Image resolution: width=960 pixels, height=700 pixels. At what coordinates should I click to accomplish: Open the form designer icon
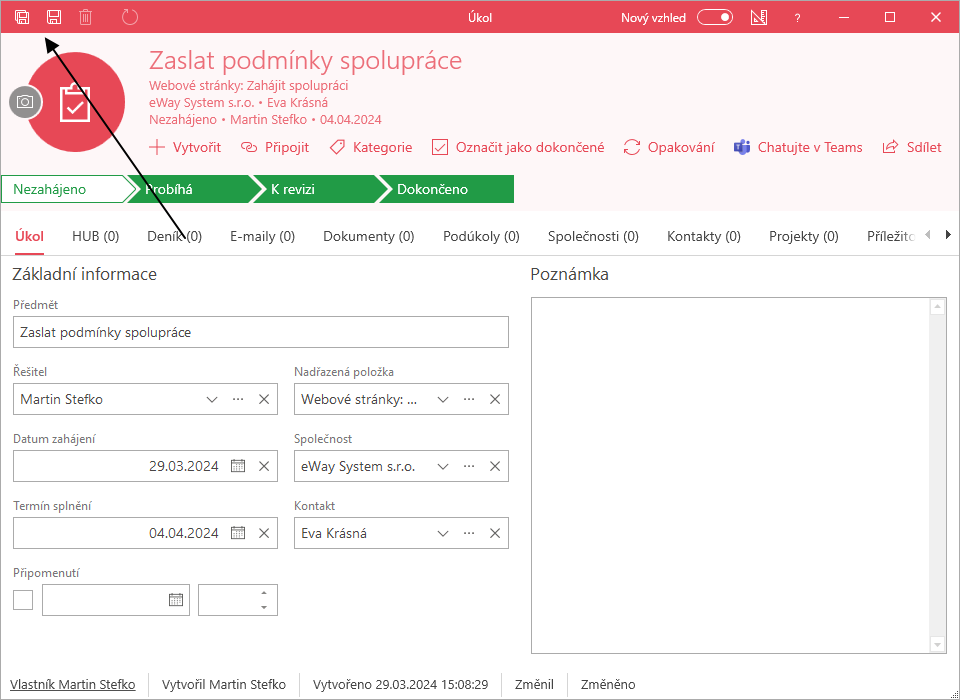759,17
